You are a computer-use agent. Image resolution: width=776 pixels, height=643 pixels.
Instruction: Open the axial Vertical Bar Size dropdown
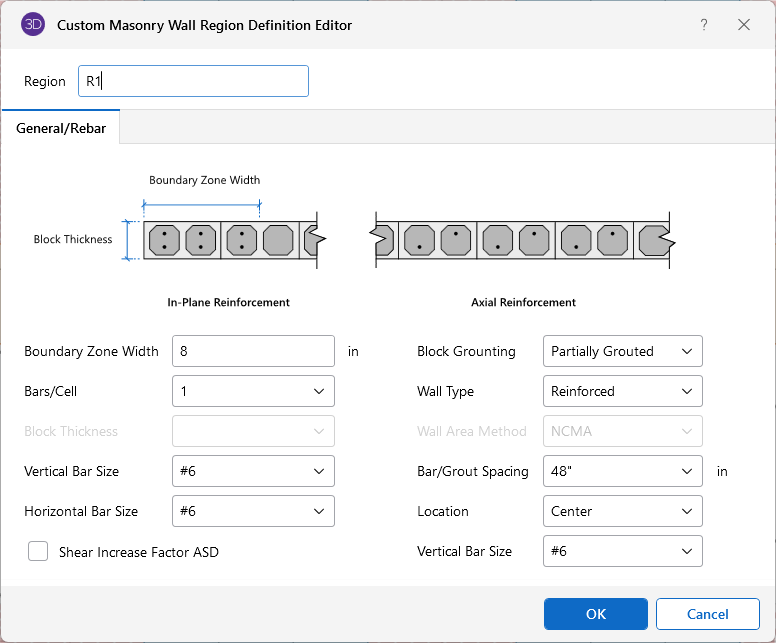tap(622, 551)
